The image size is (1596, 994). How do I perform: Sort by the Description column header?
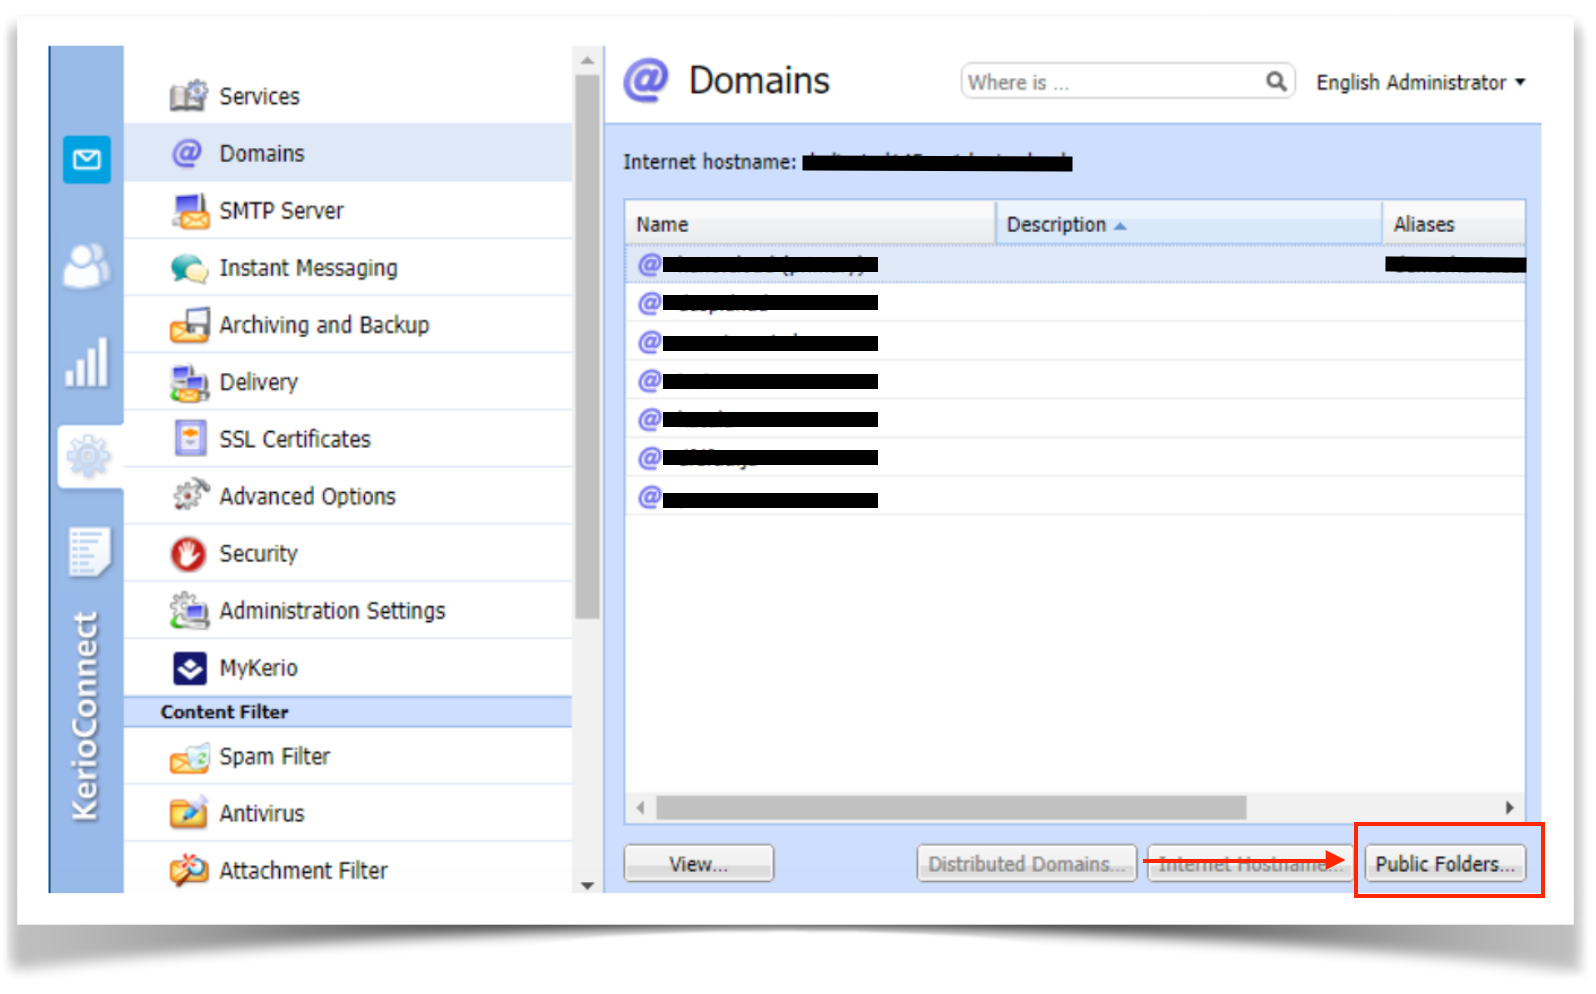pos(1189,224)
